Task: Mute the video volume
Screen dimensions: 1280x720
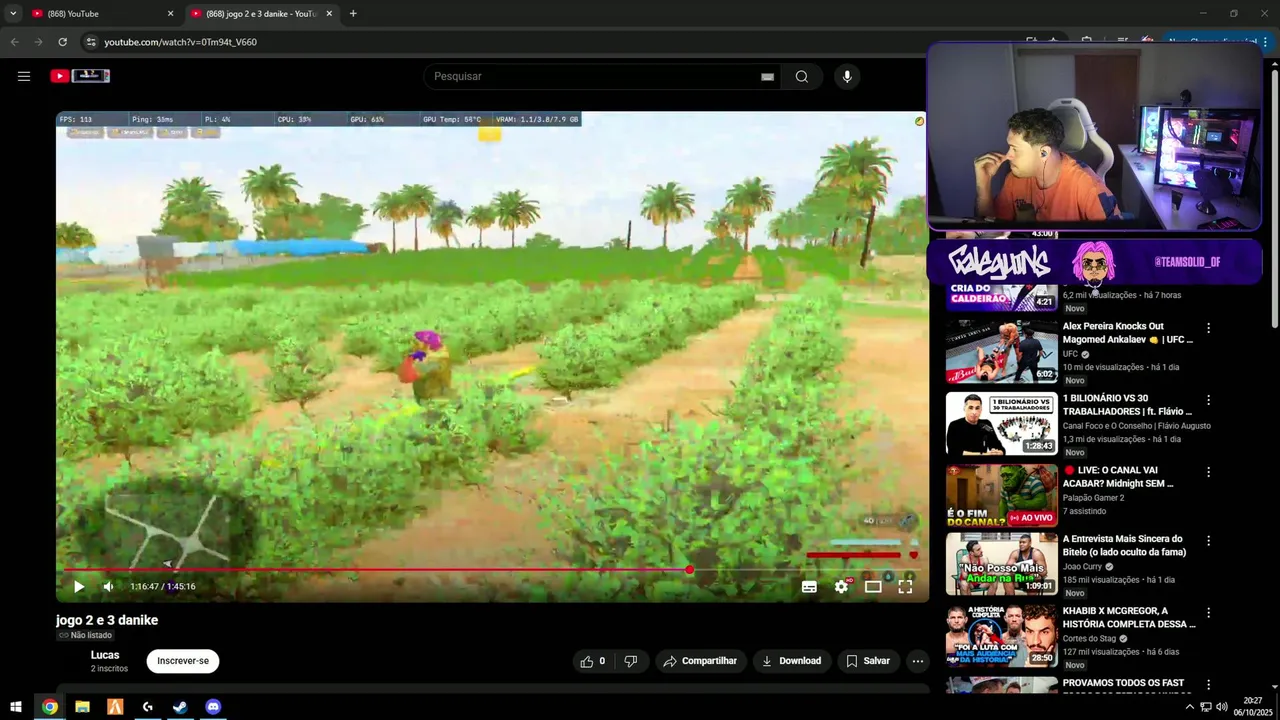Action: 108,587
